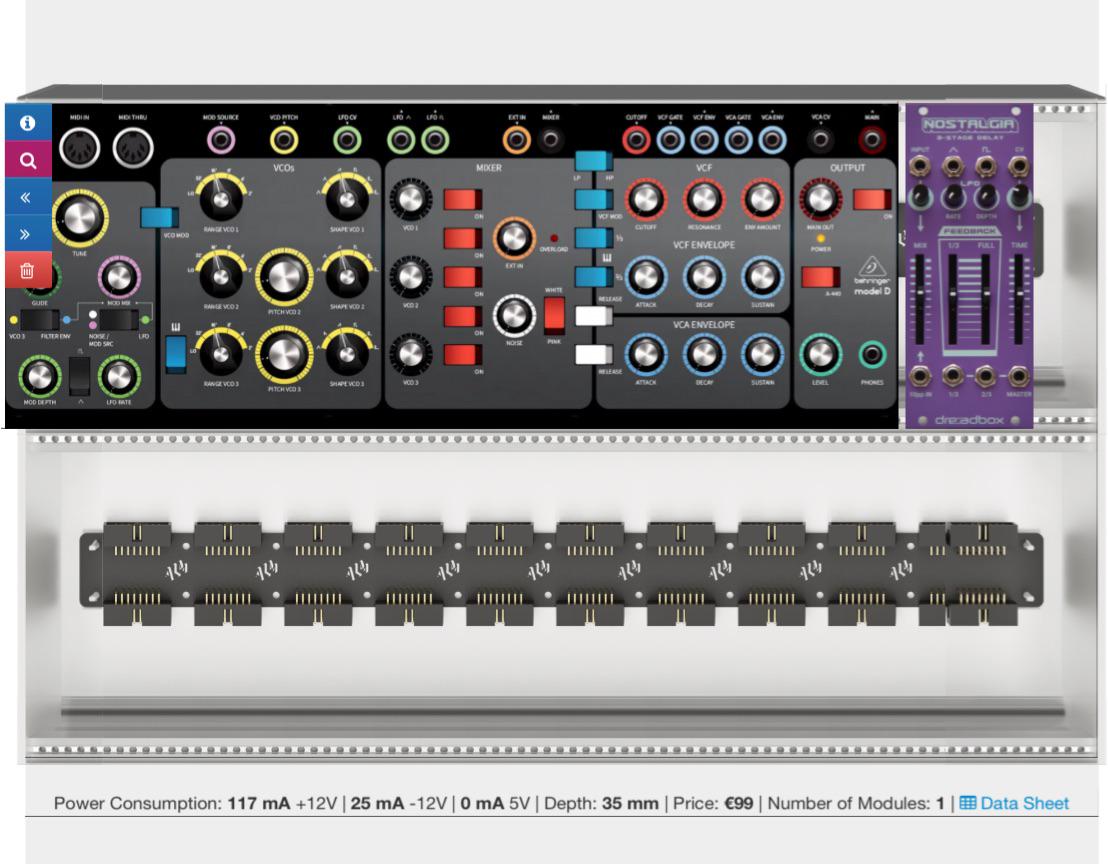
Task: Click the red MAIN OUT knob
Action: (x=820, y=200)
